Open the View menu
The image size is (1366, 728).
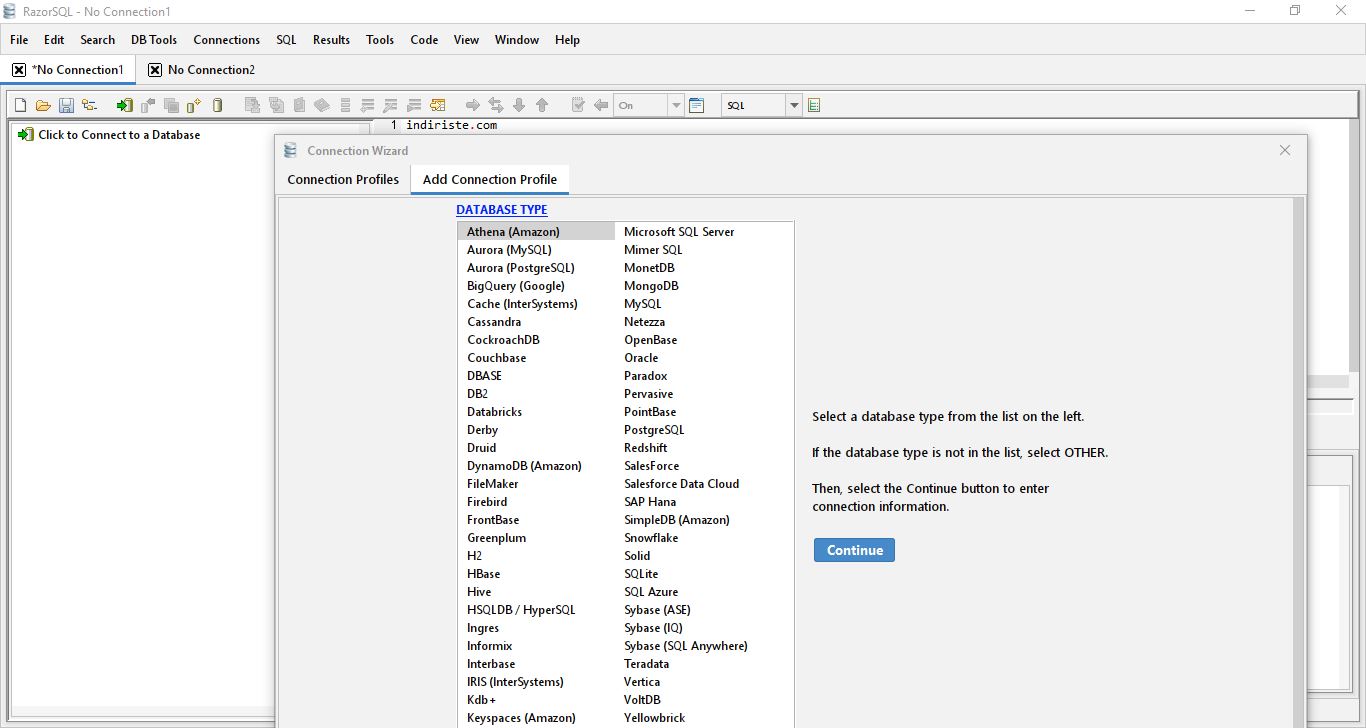pyautogui.click(x=466, y=40)
